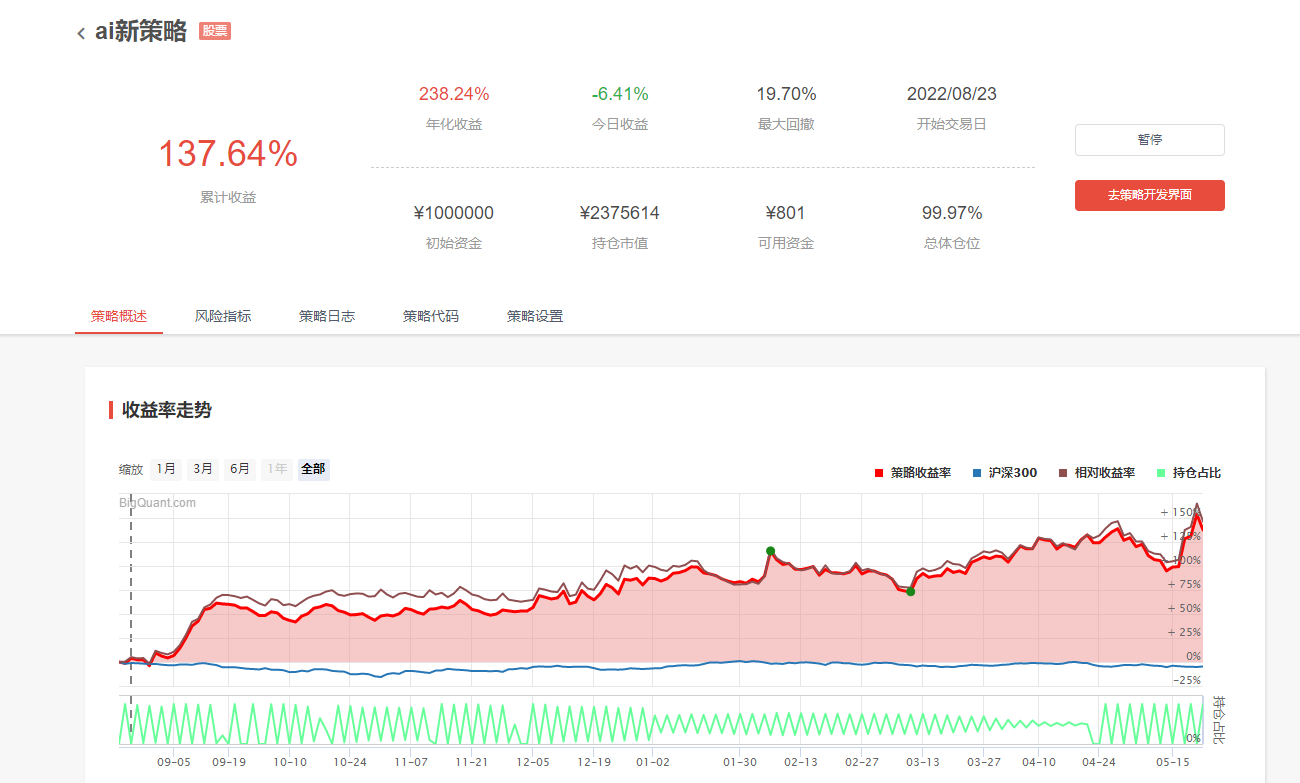Click the blue square icon for 沪深300

coord(976,473)
